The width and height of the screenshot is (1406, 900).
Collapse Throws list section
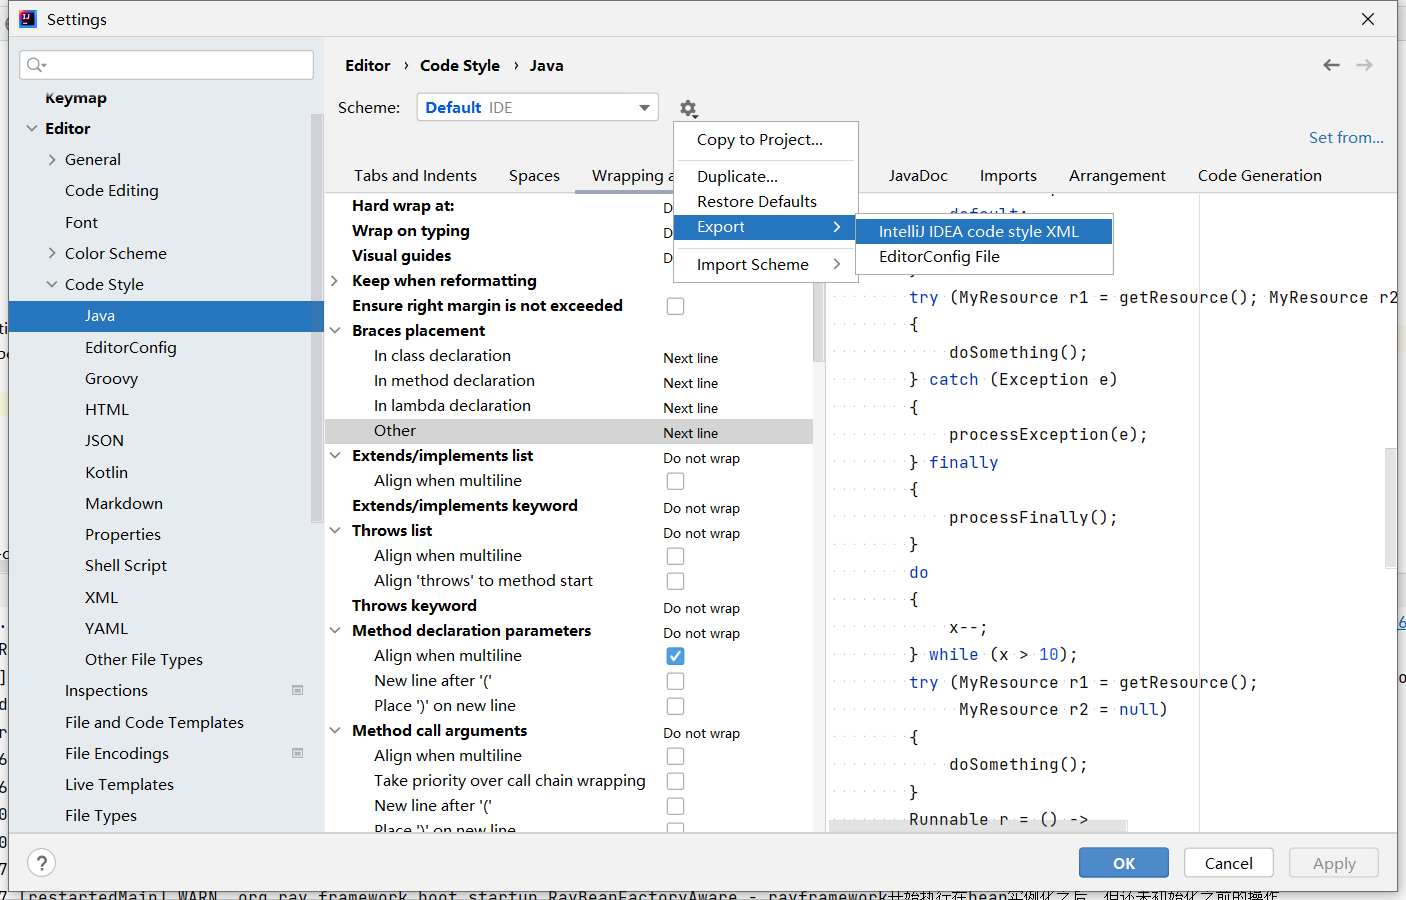tap(335, 531)
